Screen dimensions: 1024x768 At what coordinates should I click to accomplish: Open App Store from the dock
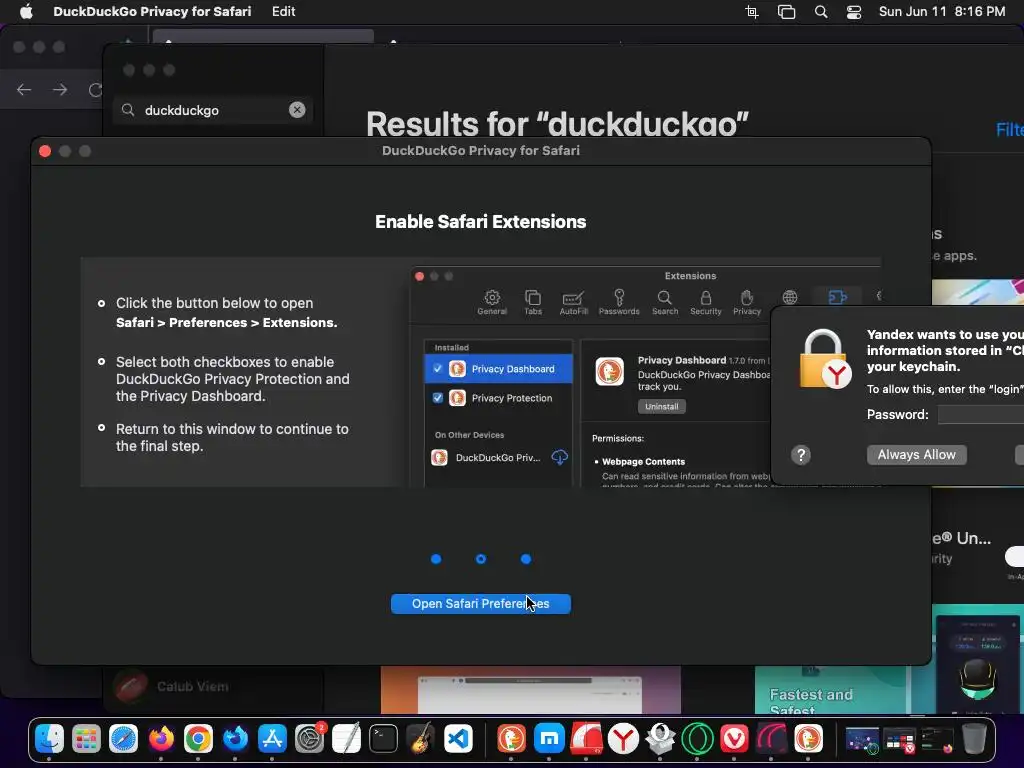(x=272, y=739)
